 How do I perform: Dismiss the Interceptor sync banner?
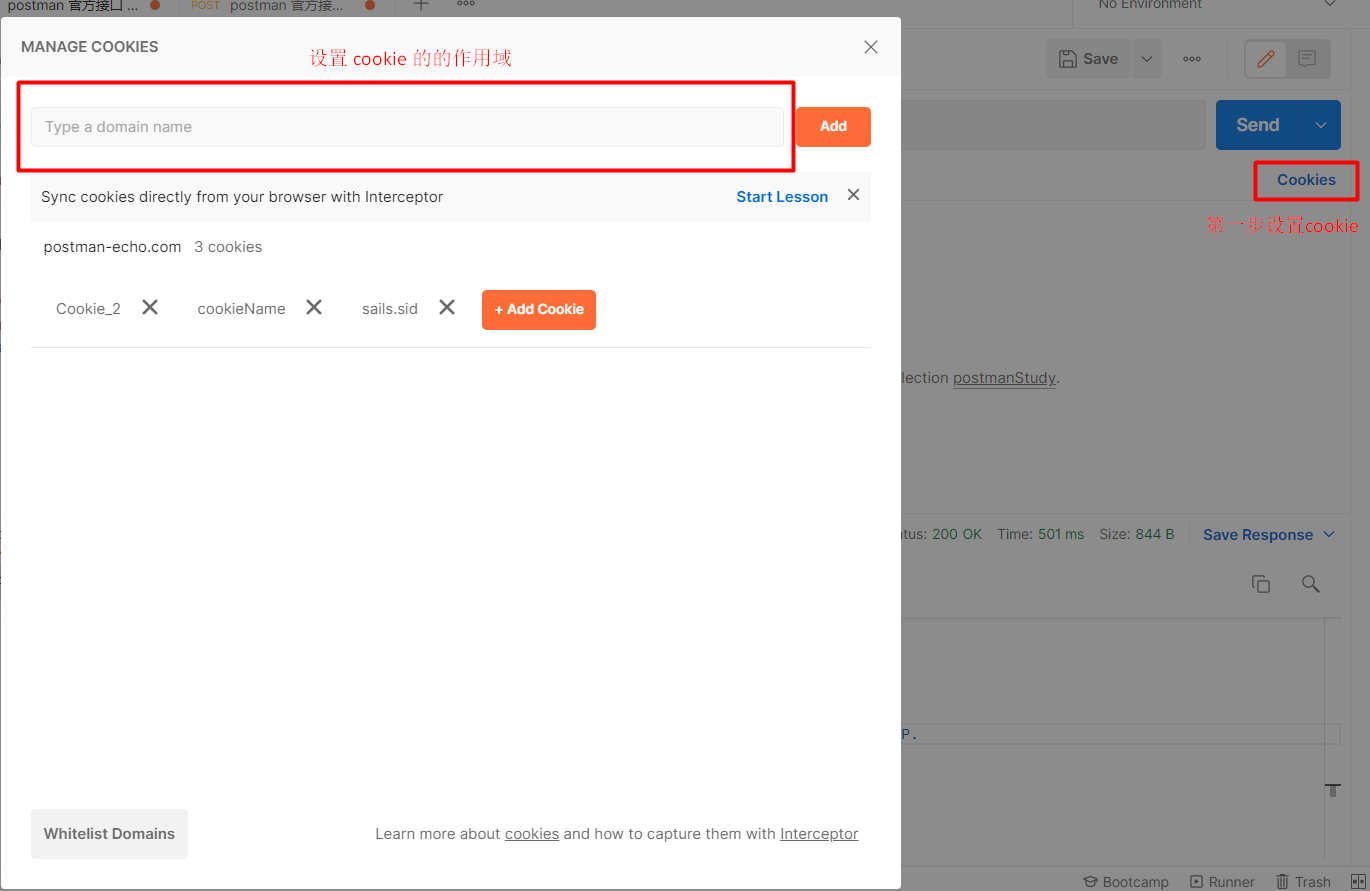coord(853,195)
